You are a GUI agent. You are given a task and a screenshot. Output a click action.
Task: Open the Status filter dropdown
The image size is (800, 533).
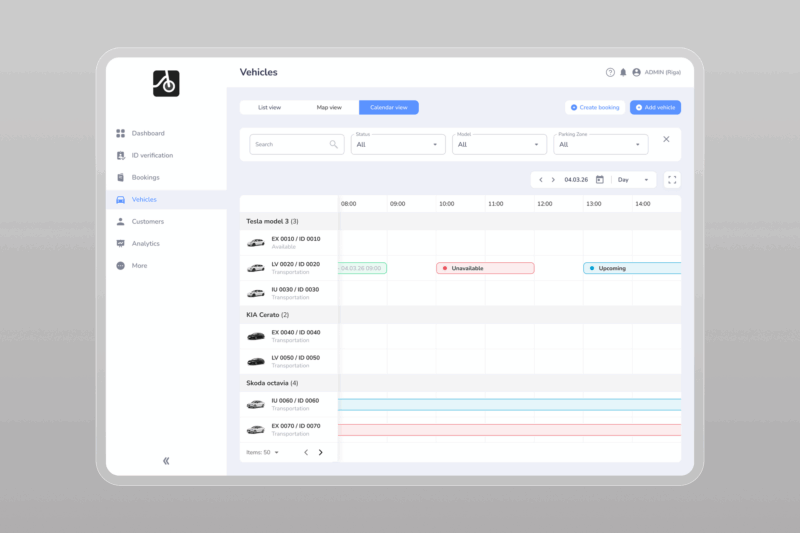pos(398,144)
